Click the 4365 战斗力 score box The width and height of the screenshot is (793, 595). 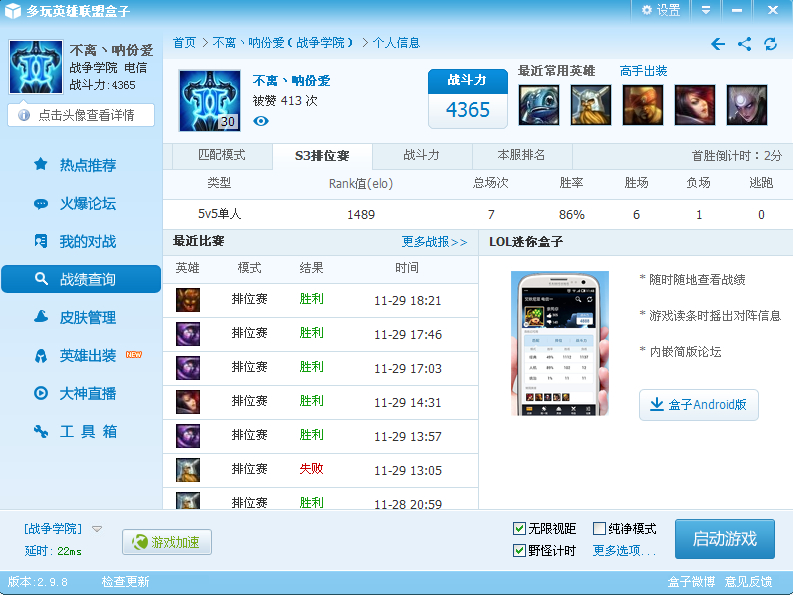point(468,99)
